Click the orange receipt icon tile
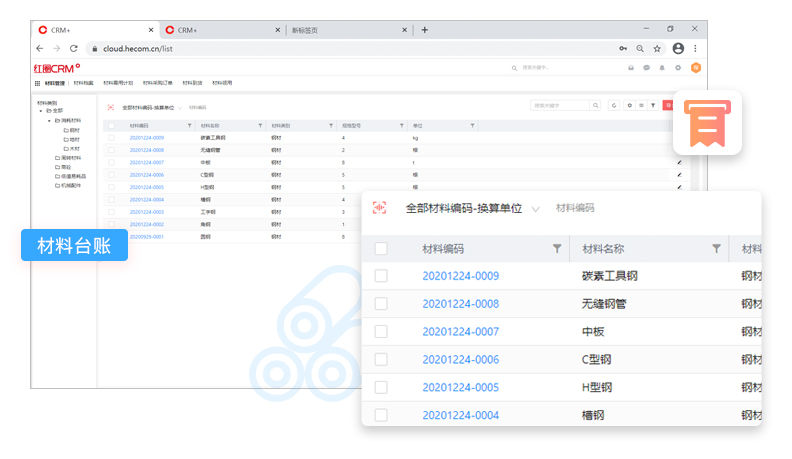The height and width of the screenshot is (459, 792). pyautogui.click(x=707, y=123)
